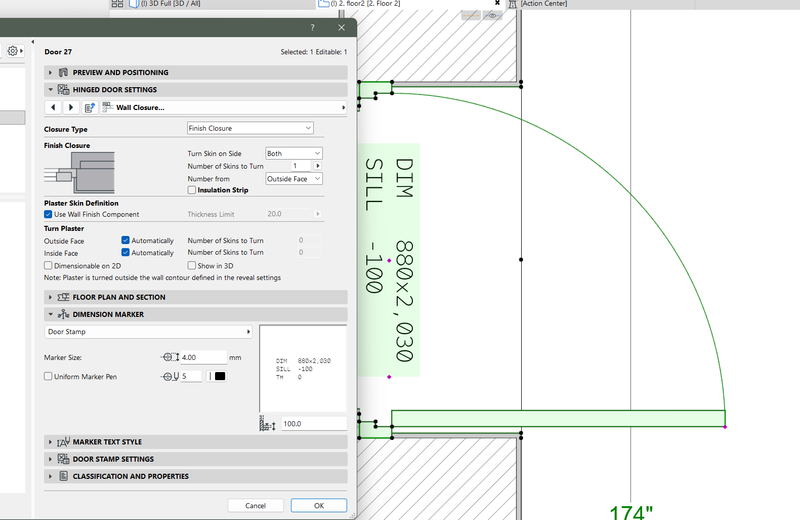Click the Marker Text Style panel icon
800x520 pixels.
click(63, 442)
